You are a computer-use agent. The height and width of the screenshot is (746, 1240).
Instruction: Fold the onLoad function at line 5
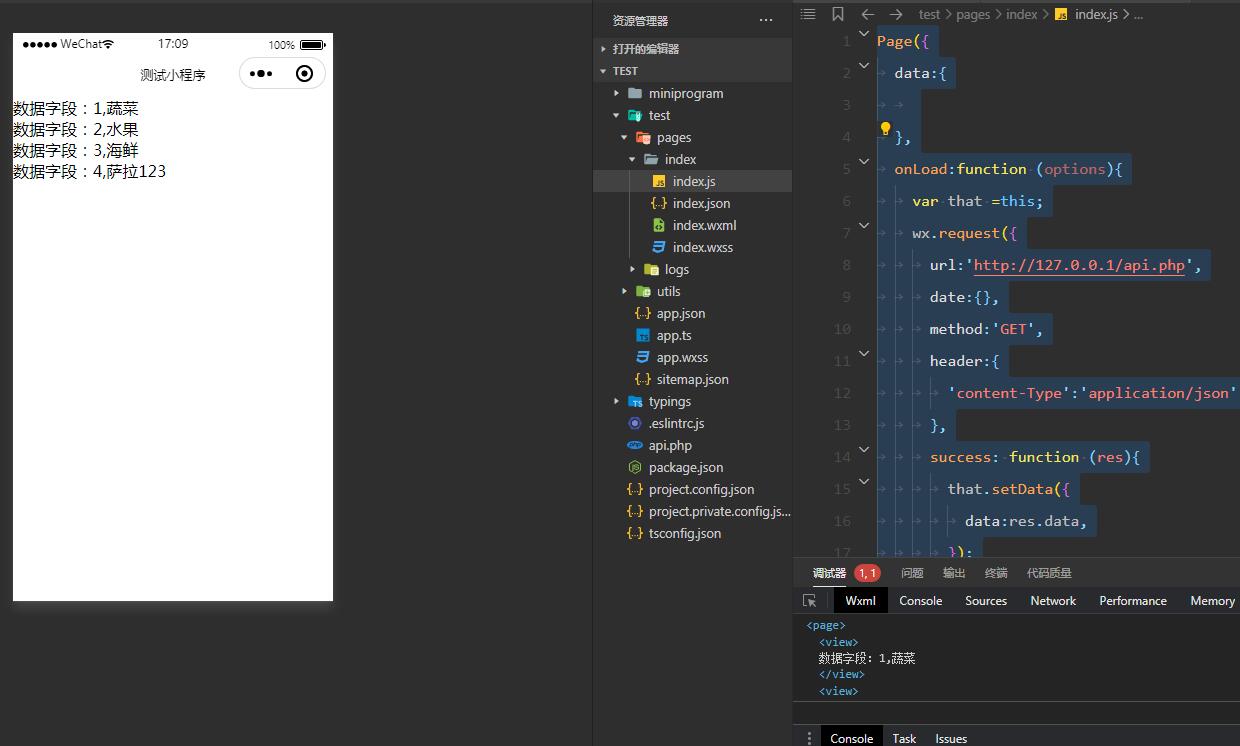click(864, 162)
